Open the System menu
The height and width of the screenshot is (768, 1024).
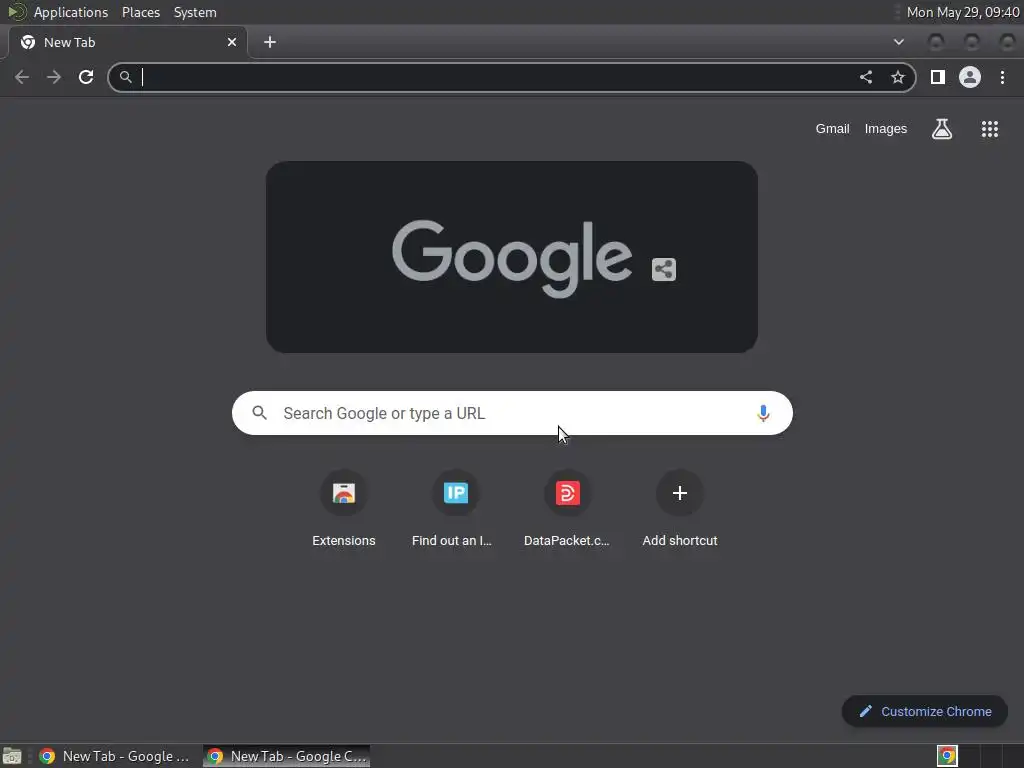pyautogui.click(x=195, y=12)
